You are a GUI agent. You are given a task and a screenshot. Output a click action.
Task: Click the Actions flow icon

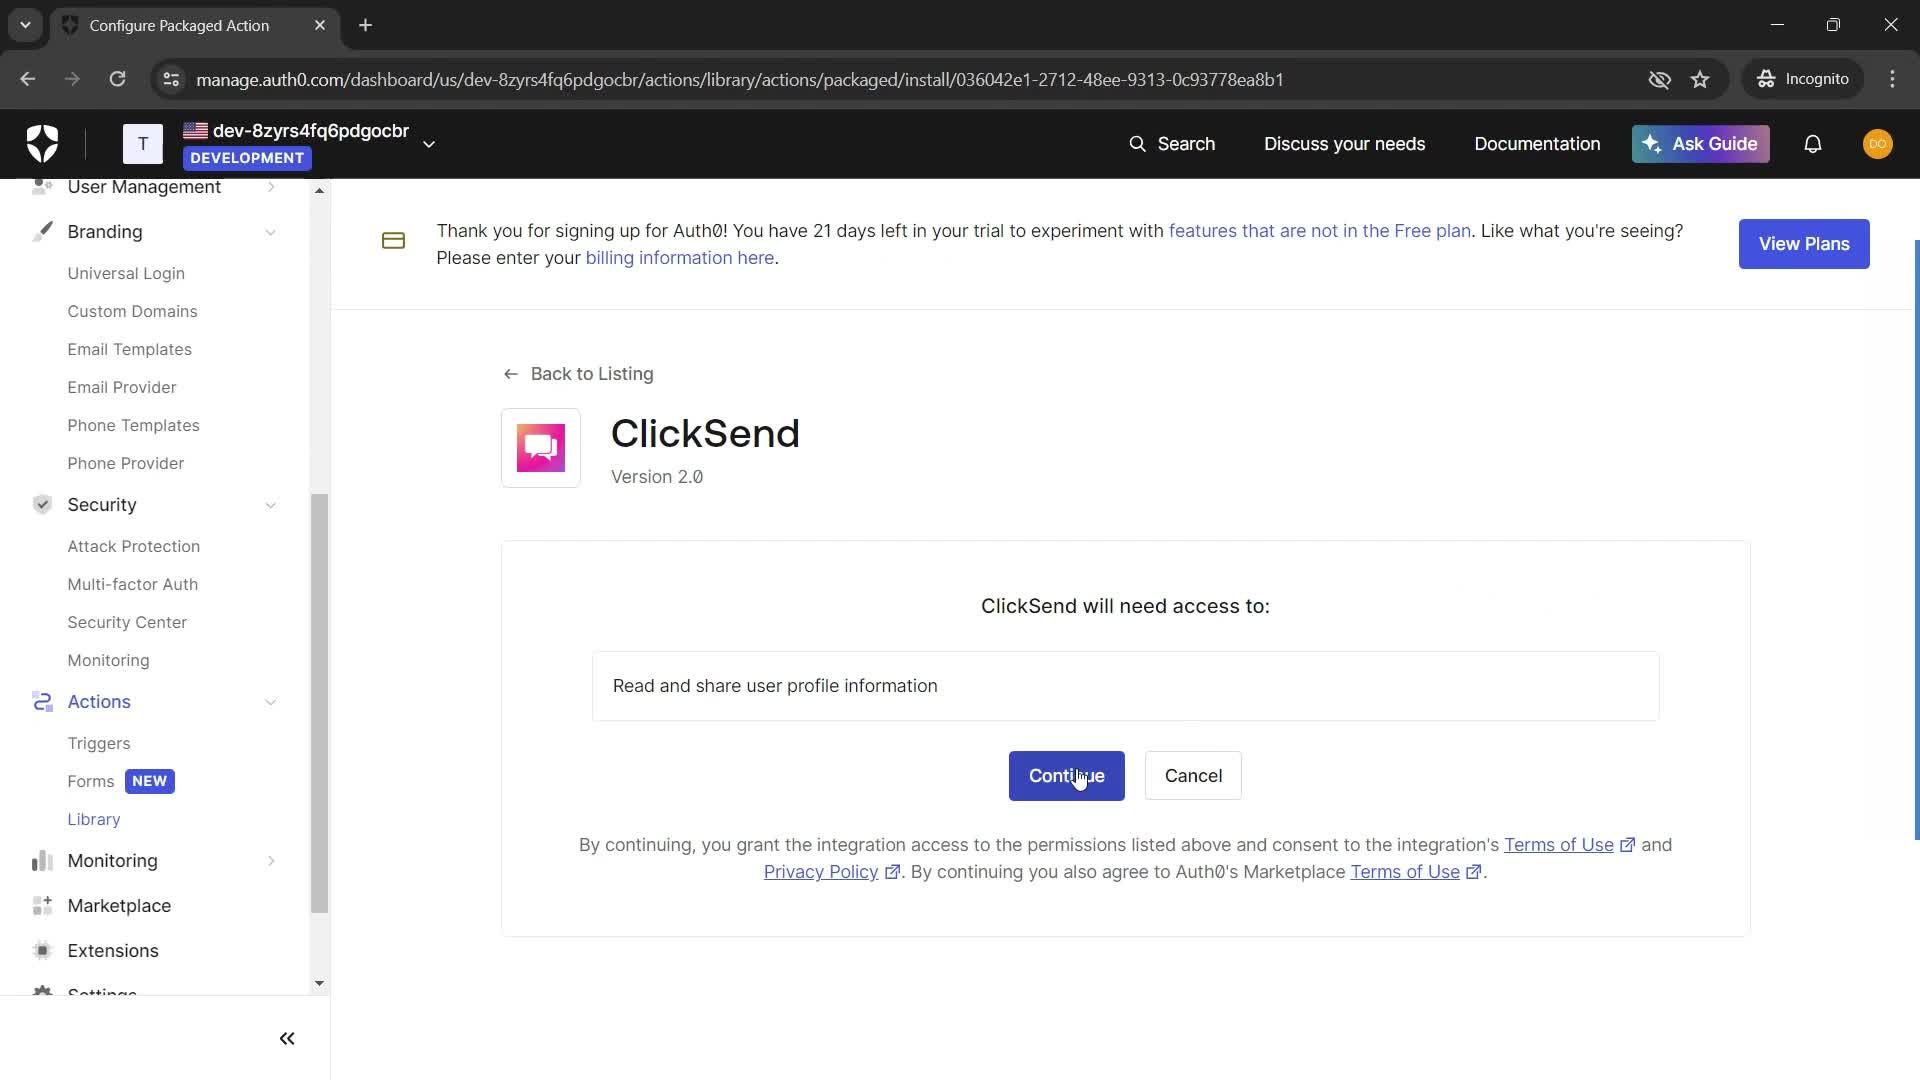coord(42,702)
